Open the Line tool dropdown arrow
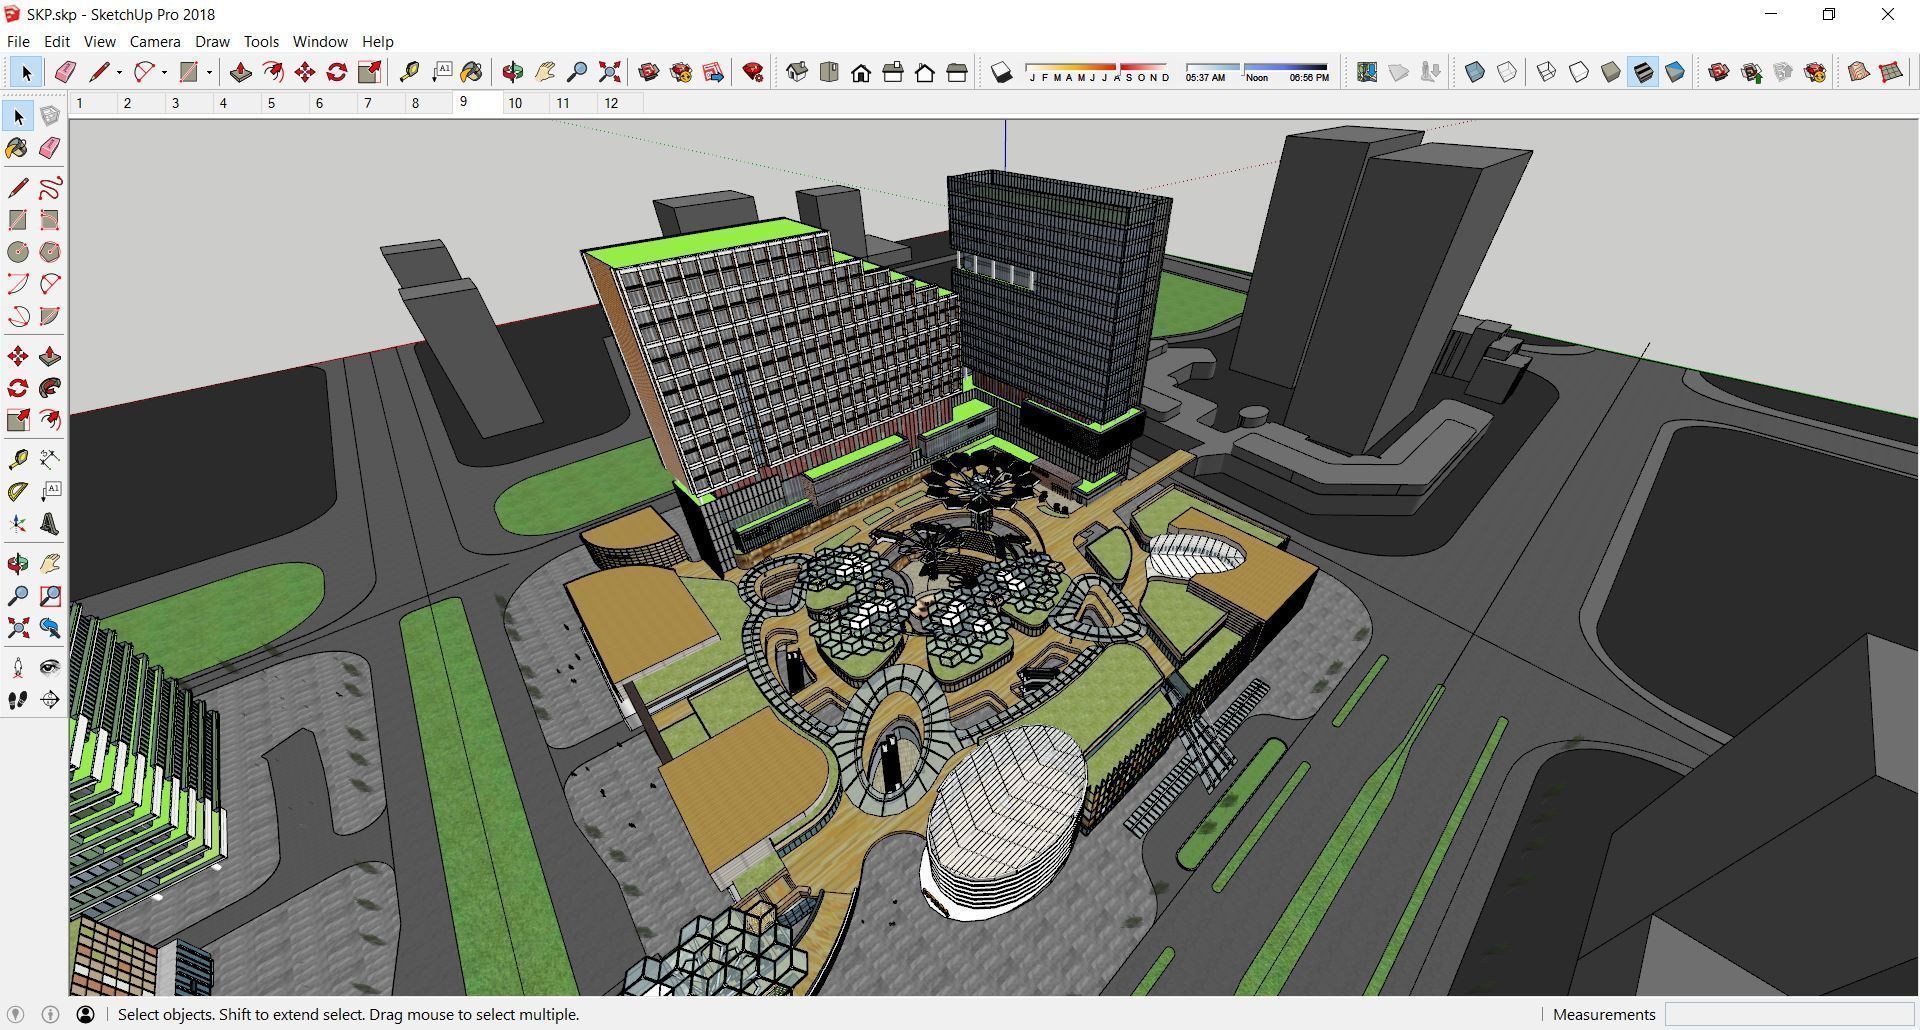Screen dimensions: 1920x1030 tap(119, 72)
